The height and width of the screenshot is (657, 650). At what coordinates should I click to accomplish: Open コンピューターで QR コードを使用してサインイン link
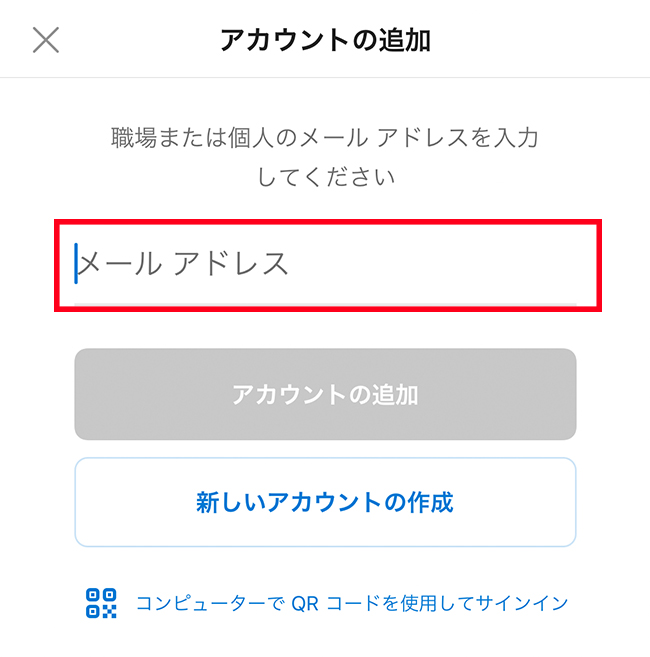click(351, 603)
